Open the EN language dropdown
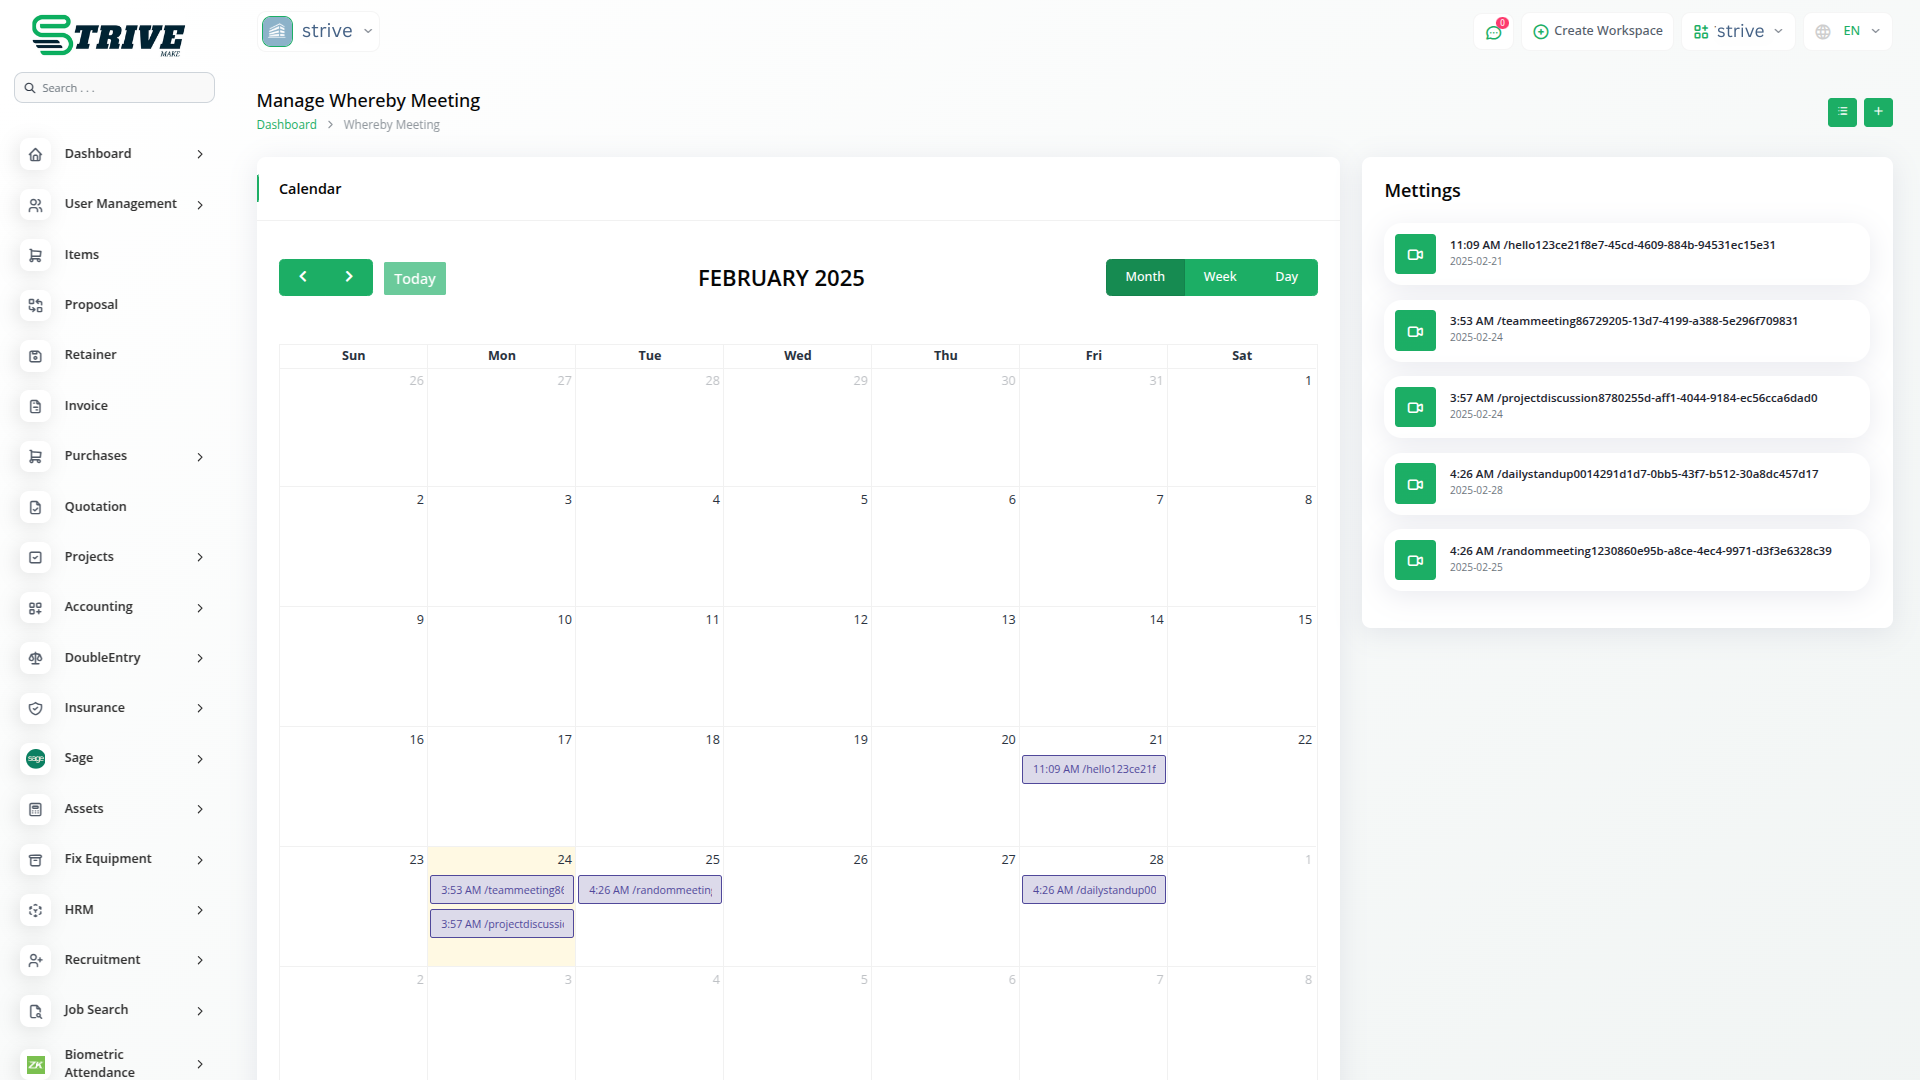 1849,31
